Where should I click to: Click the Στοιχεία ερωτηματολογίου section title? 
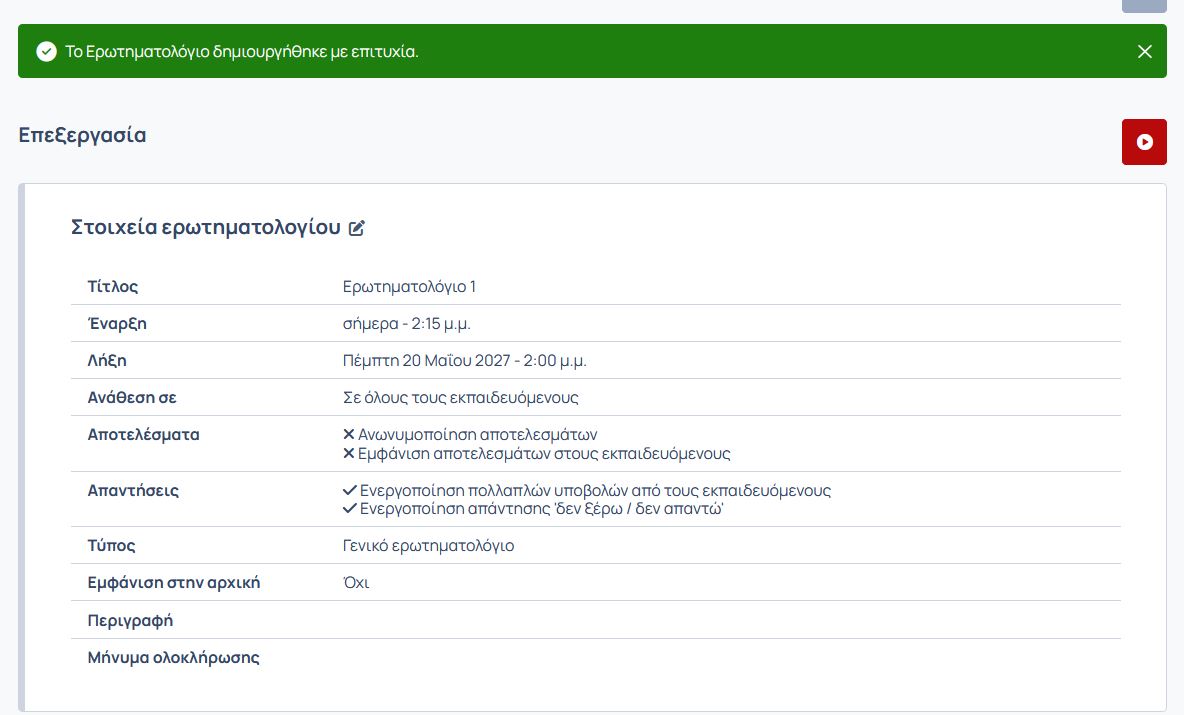(x=206, y=227)
